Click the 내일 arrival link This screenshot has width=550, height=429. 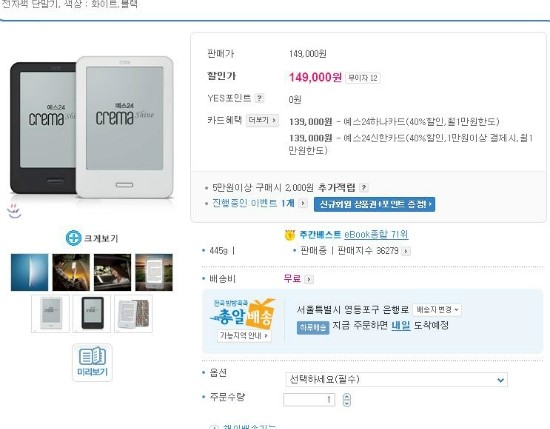click(401, 326)
